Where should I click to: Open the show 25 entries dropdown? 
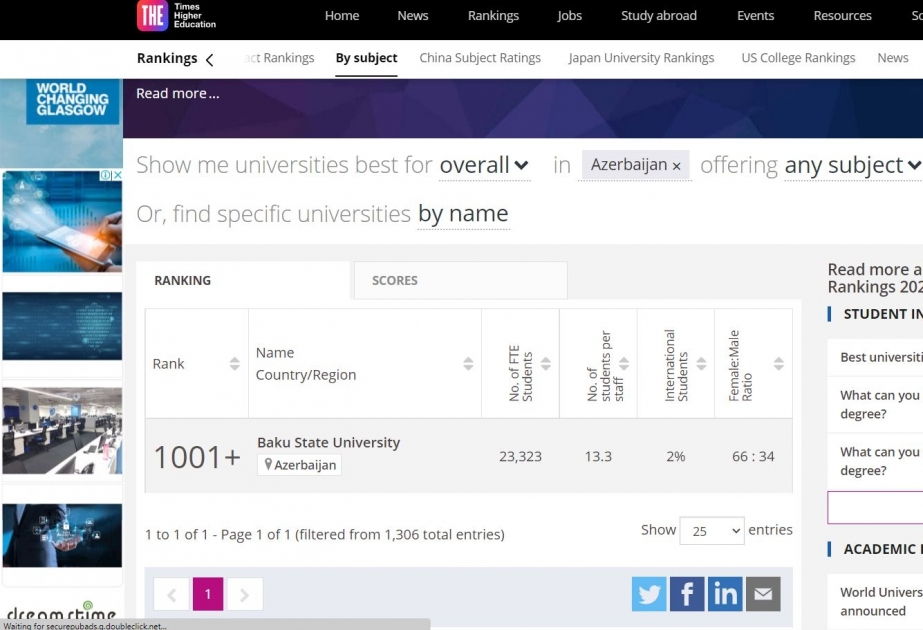click(x=712, y=530)
